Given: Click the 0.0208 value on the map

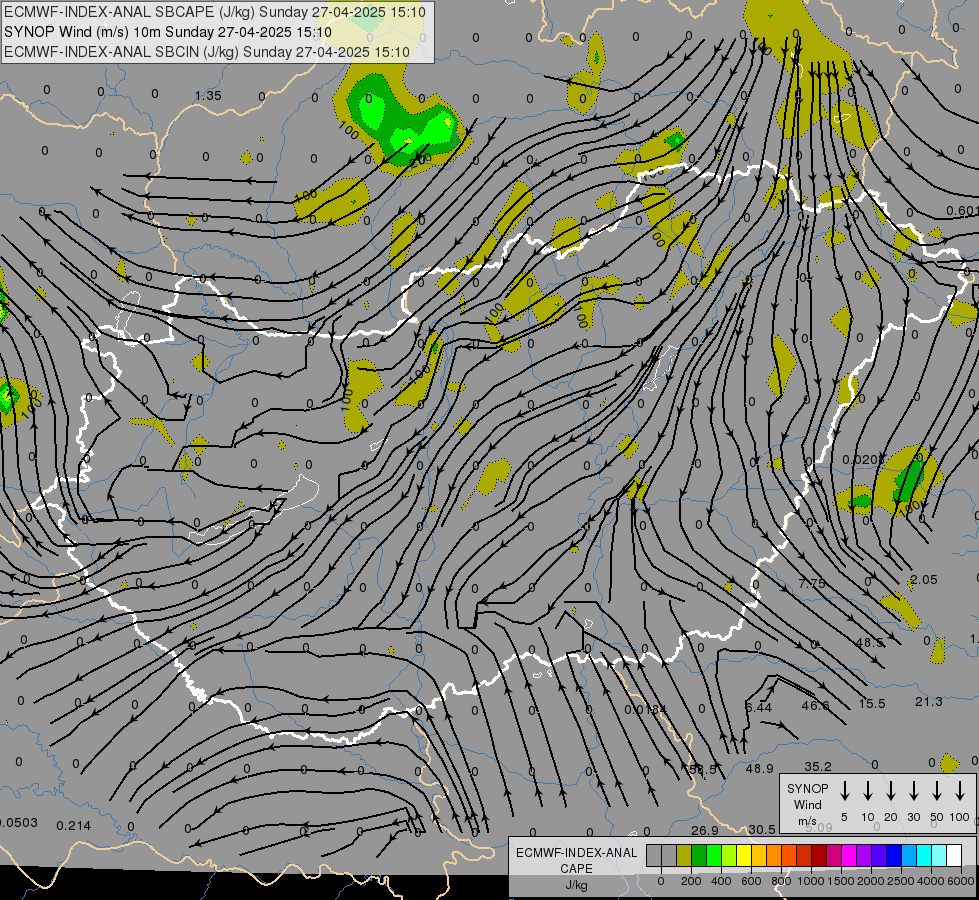Looking at the screenshot, I should 863,460.
